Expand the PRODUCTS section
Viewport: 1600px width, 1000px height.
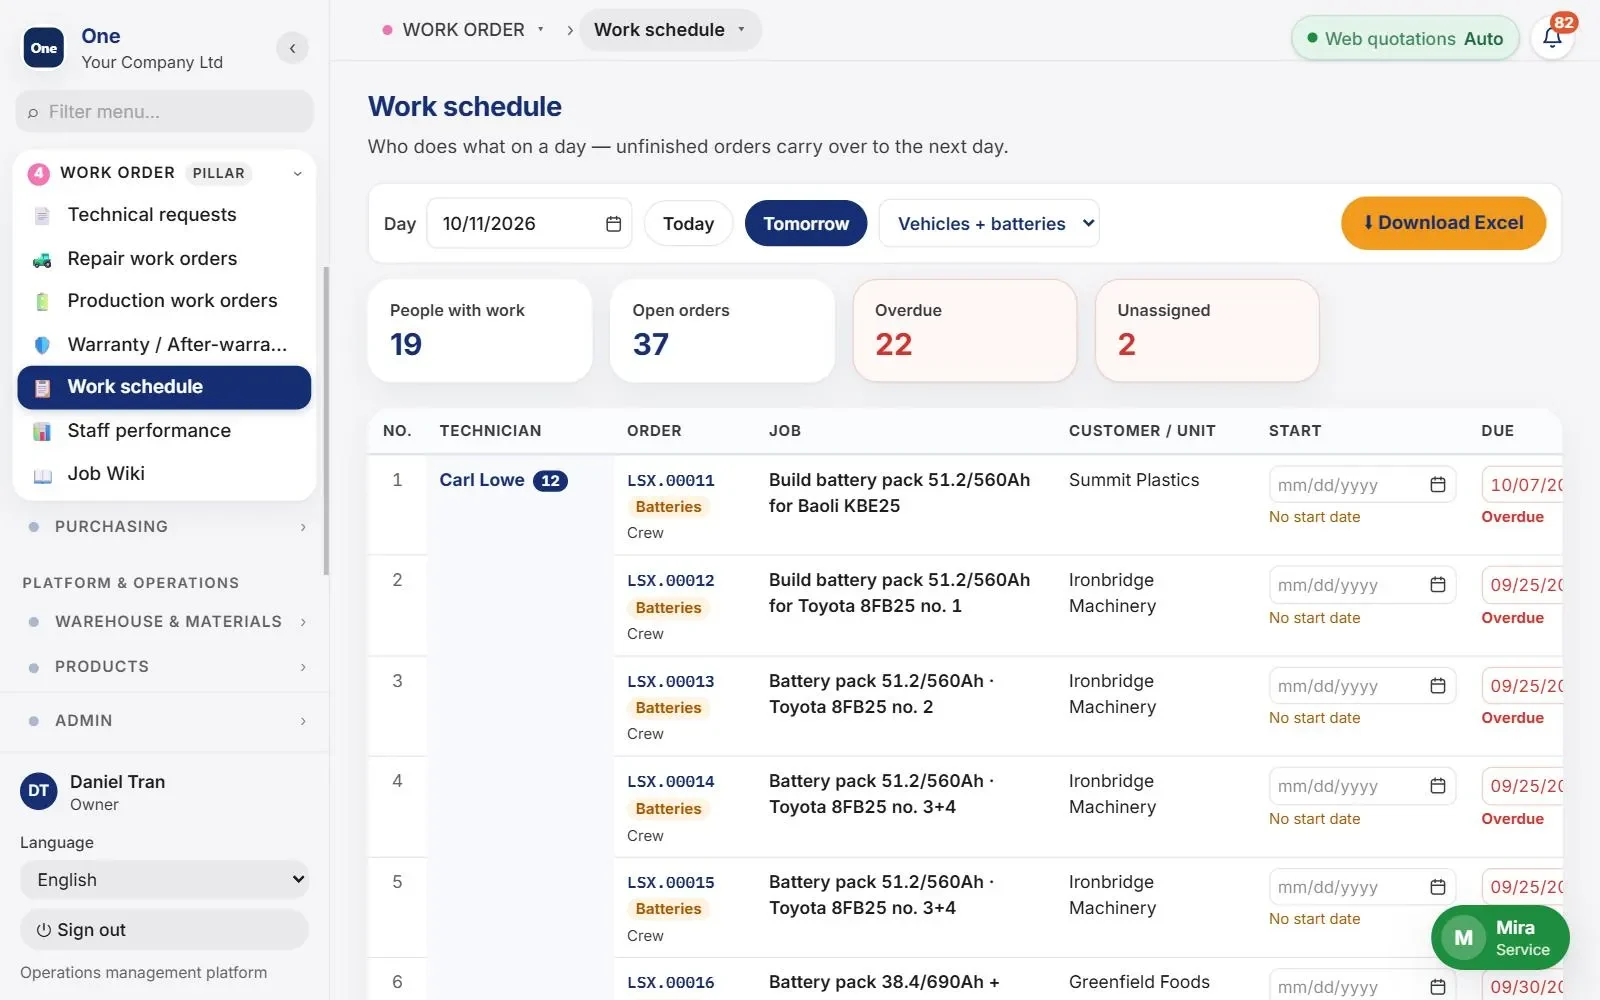(x=165, y=667)
